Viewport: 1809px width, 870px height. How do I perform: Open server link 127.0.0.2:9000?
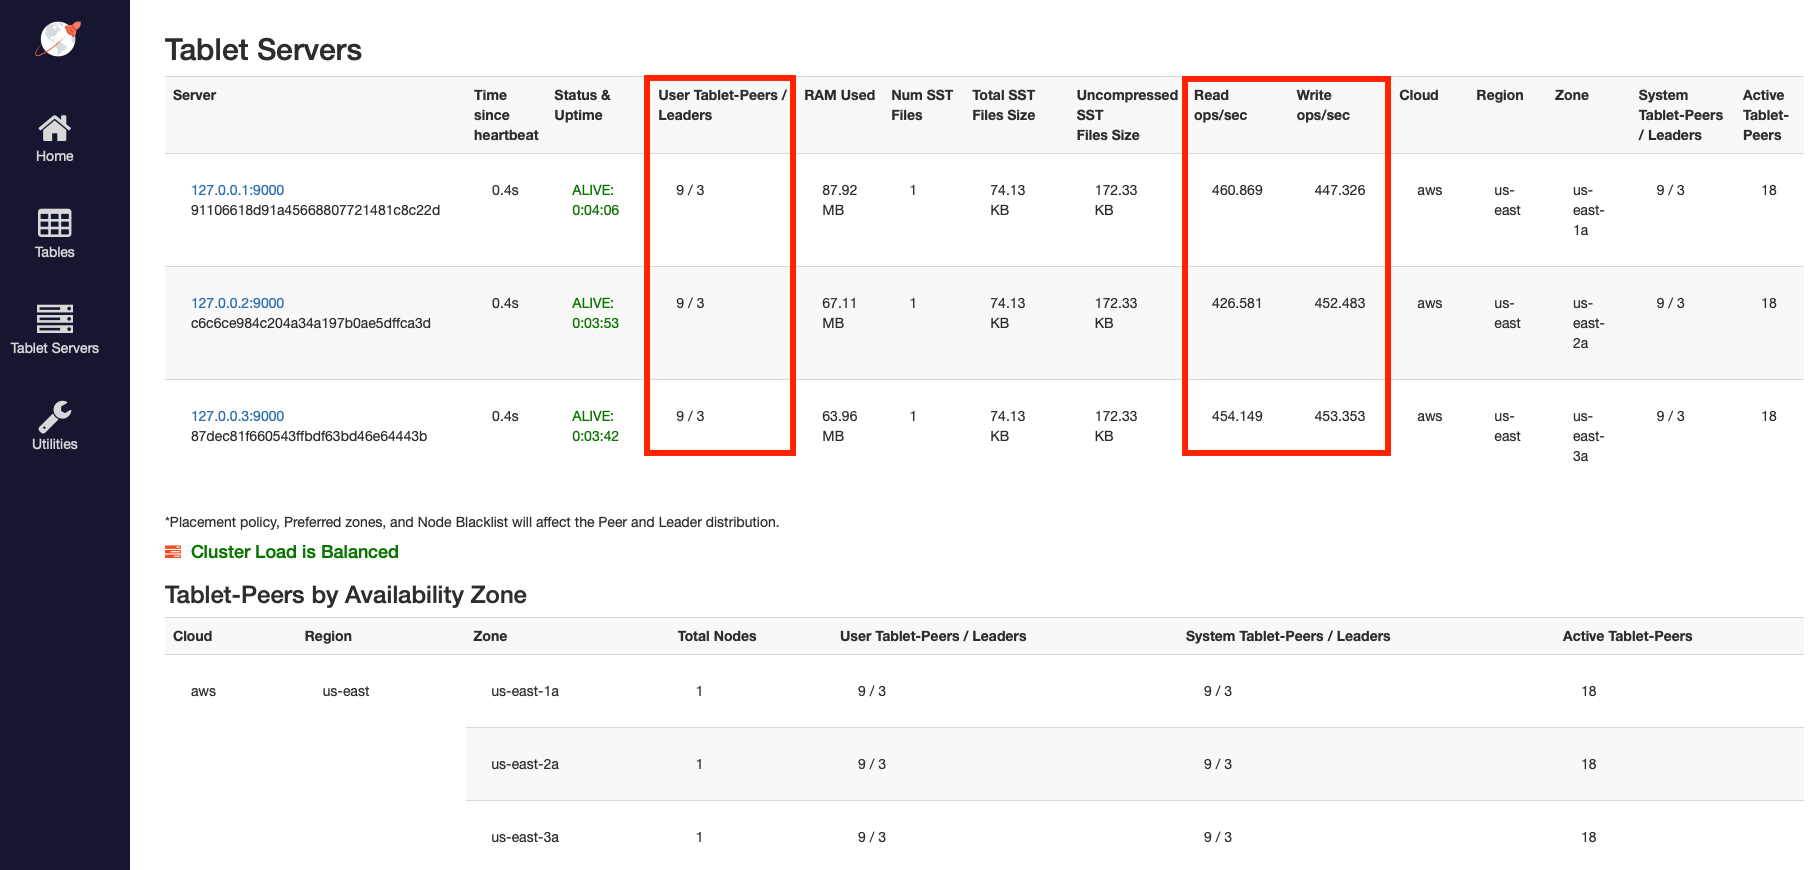click(x=237, y=303)
